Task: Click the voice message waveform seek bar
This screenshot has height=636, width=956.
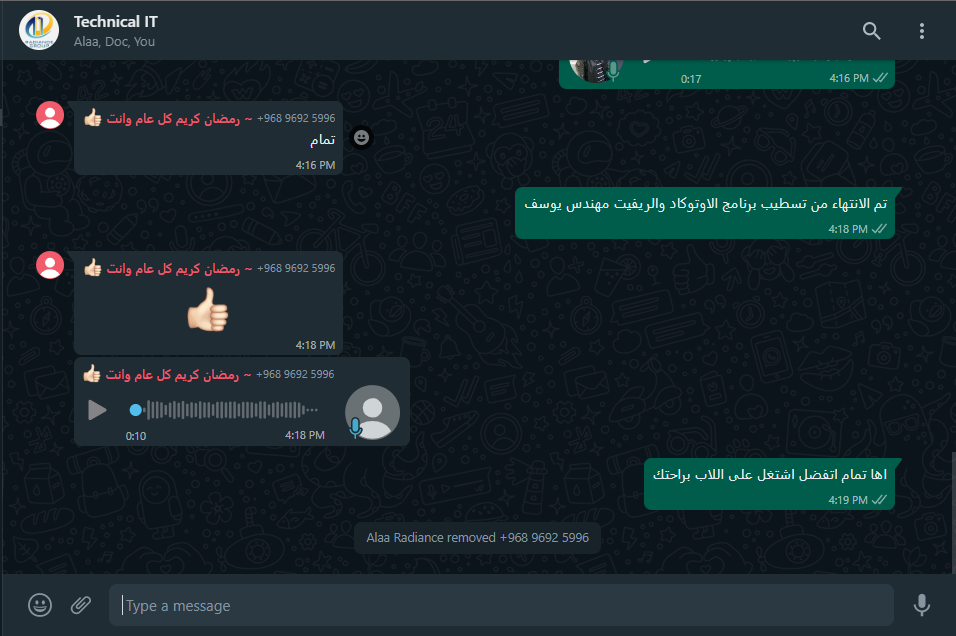Action: coord(224,410)
